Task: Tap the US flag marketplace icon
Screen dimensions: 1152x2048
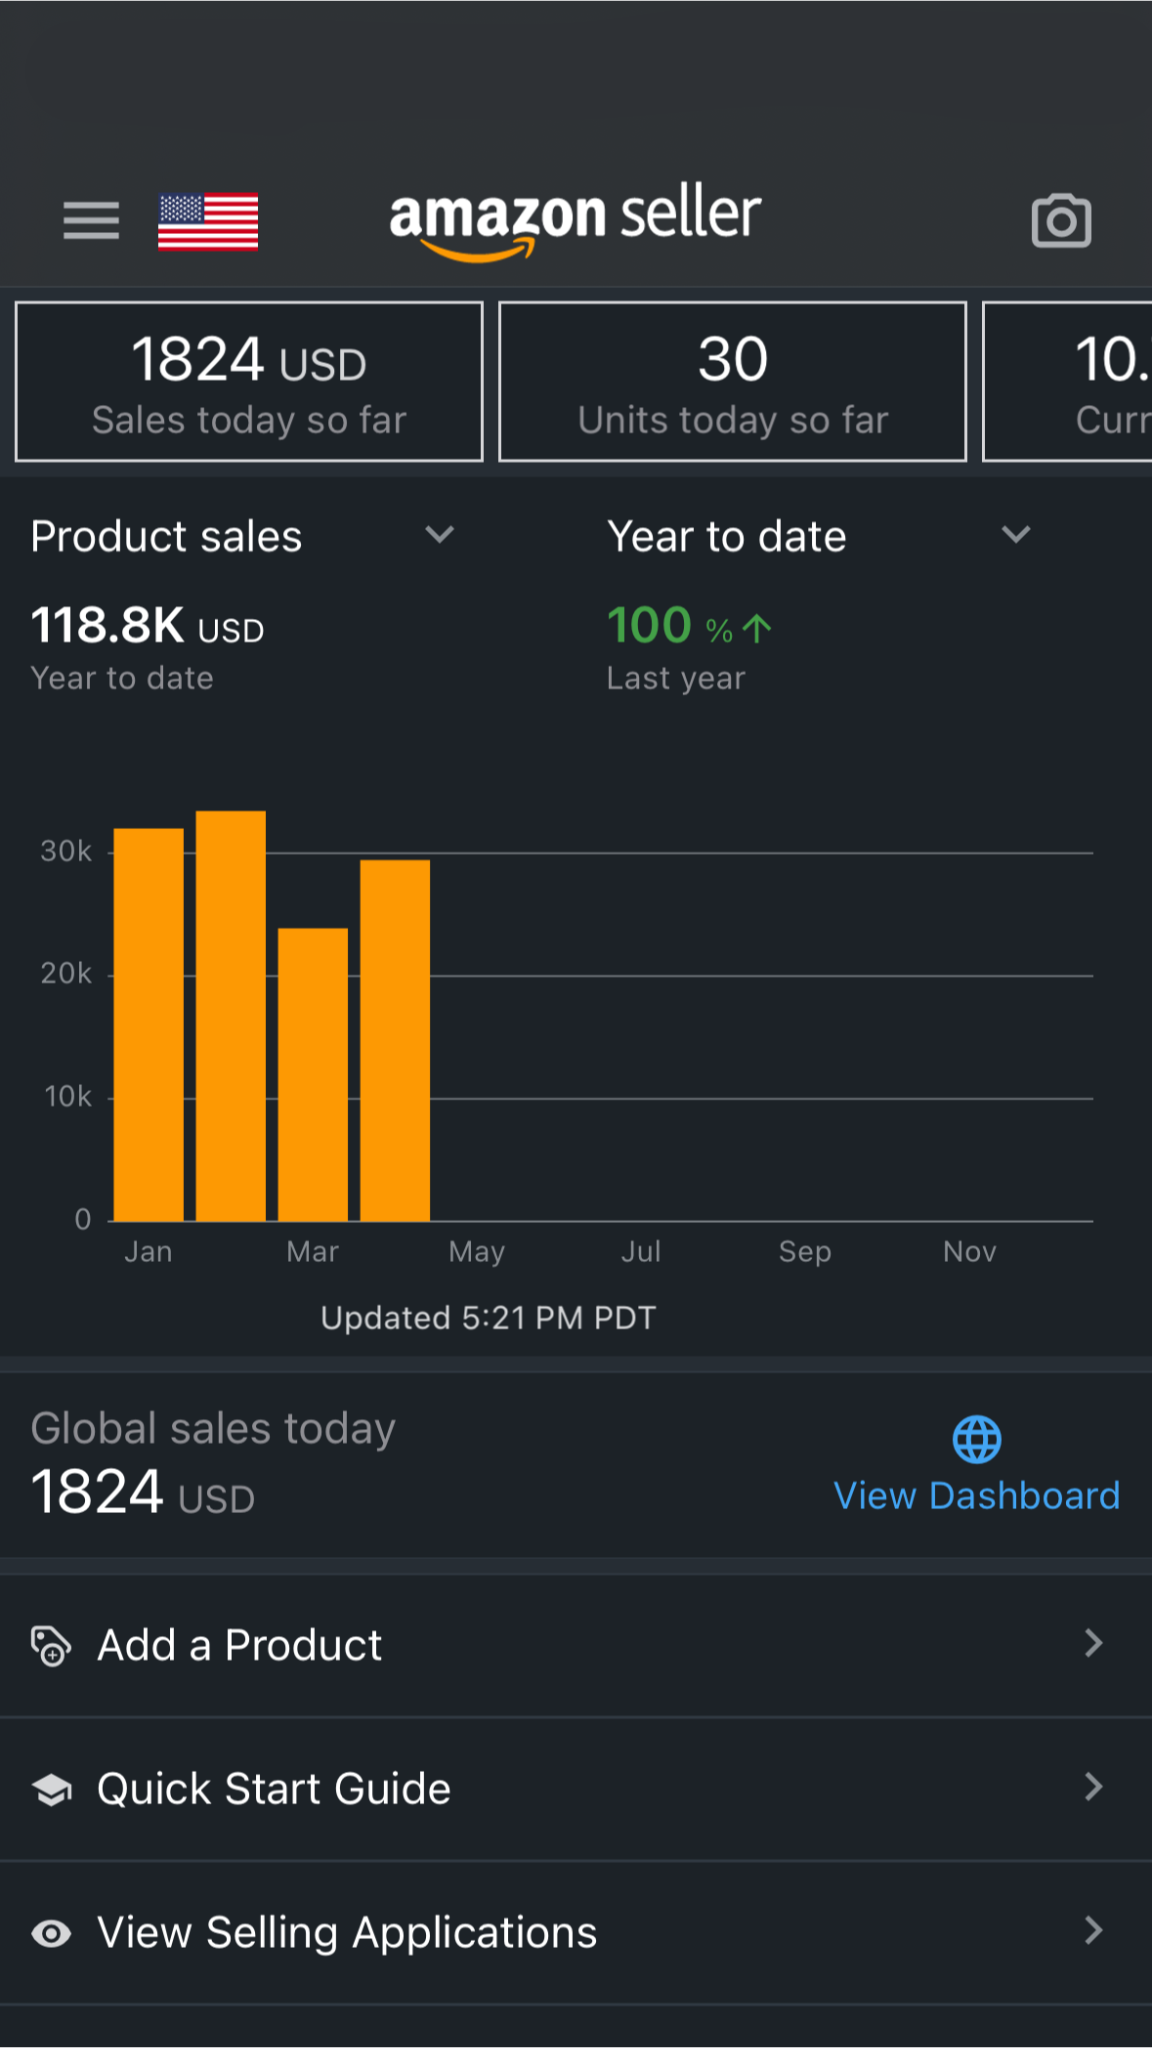Action: [208, 221]
